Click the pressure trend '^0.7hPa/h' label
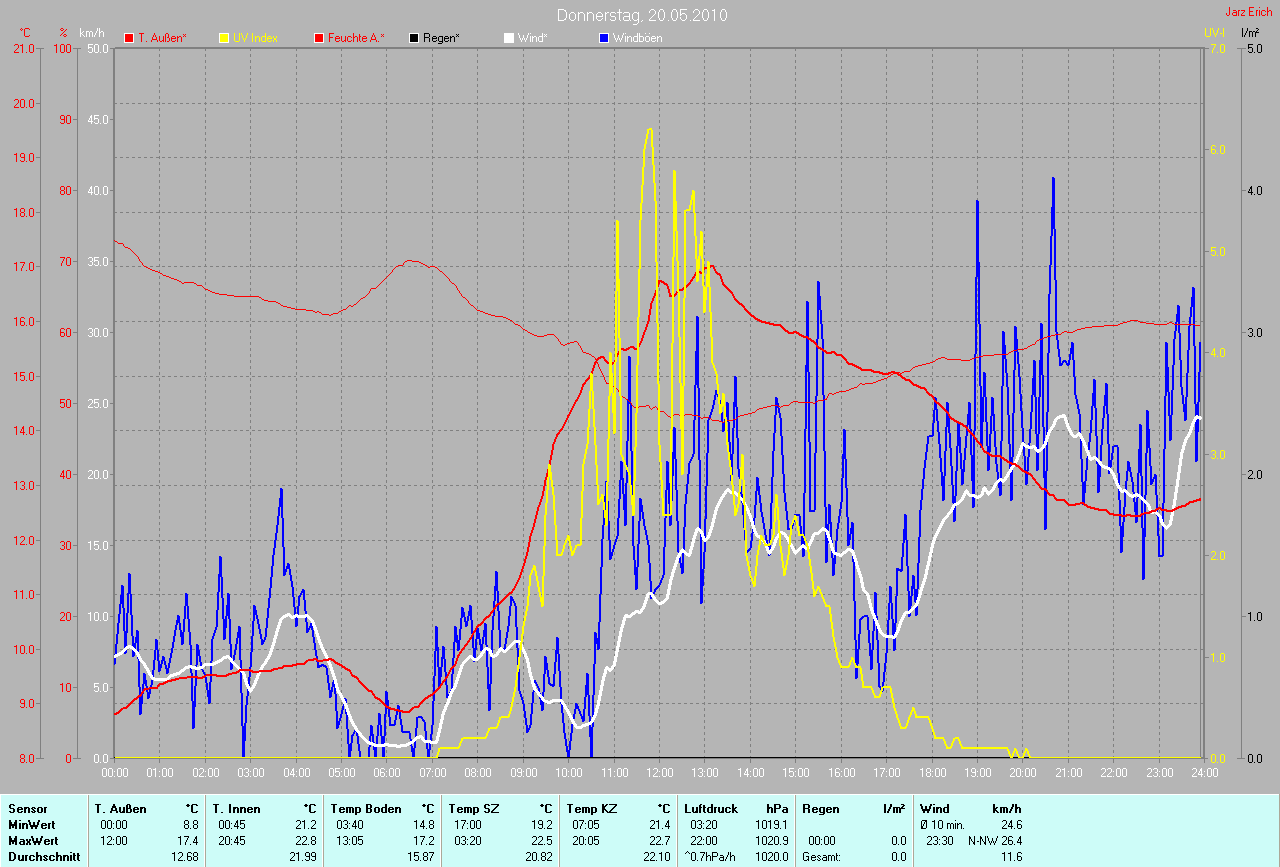This screenshot has width=1280, height=867. click(712, 856)
